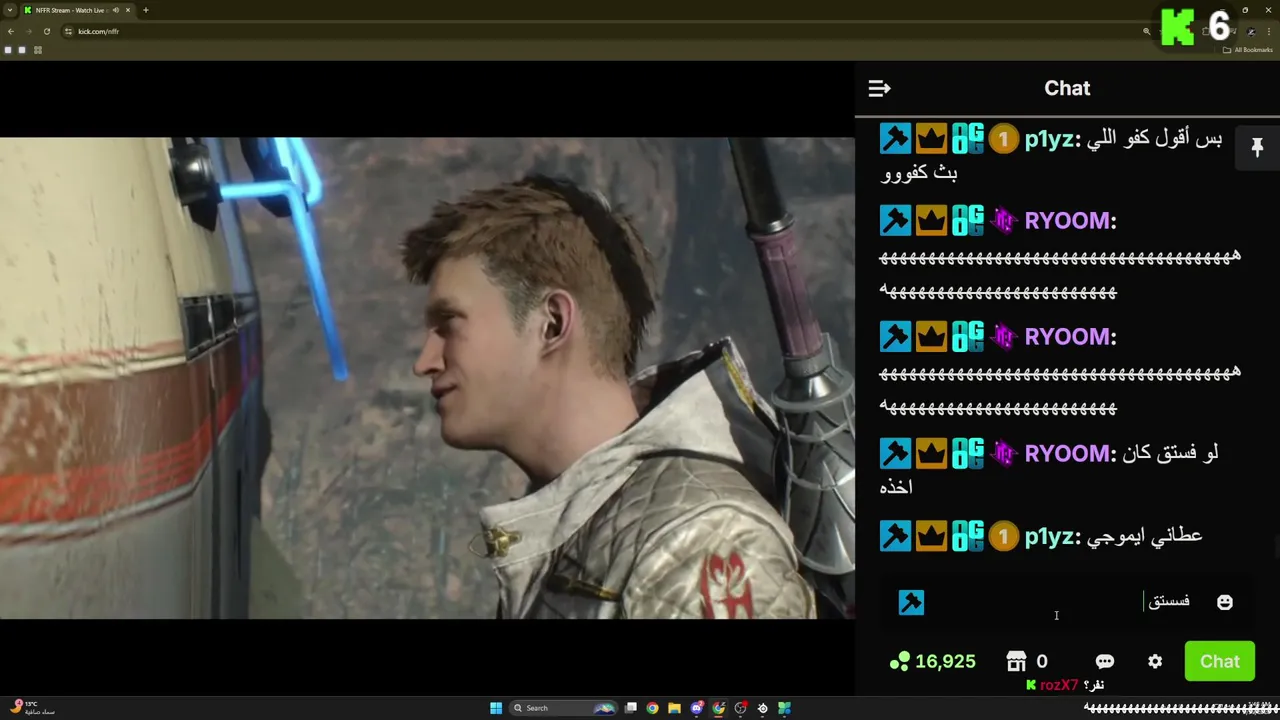Viewport: 1280px width, 720px height.
Task: Open the All Bookmarks folder
Action: pyautogui.click(x=1250, y=50)
